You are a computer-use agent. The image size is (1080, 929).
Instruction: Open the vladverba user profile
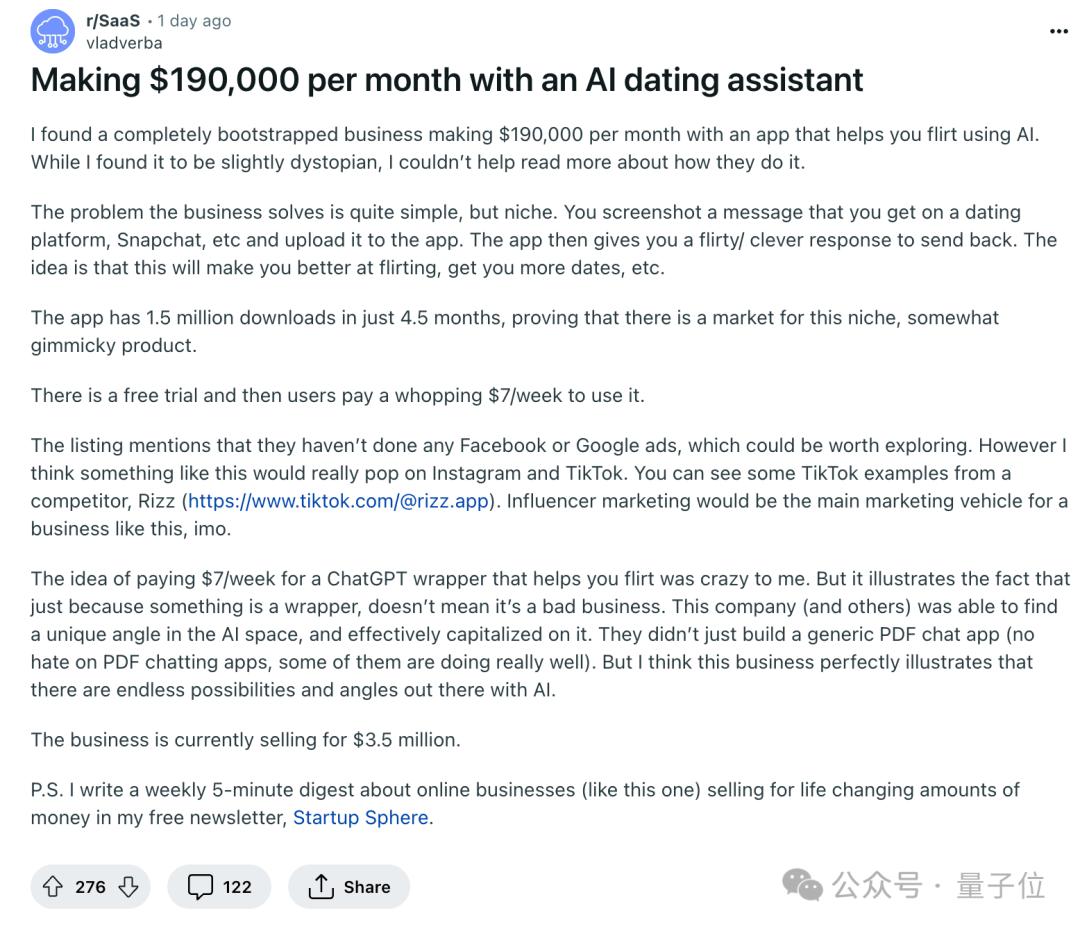(124, 43)
